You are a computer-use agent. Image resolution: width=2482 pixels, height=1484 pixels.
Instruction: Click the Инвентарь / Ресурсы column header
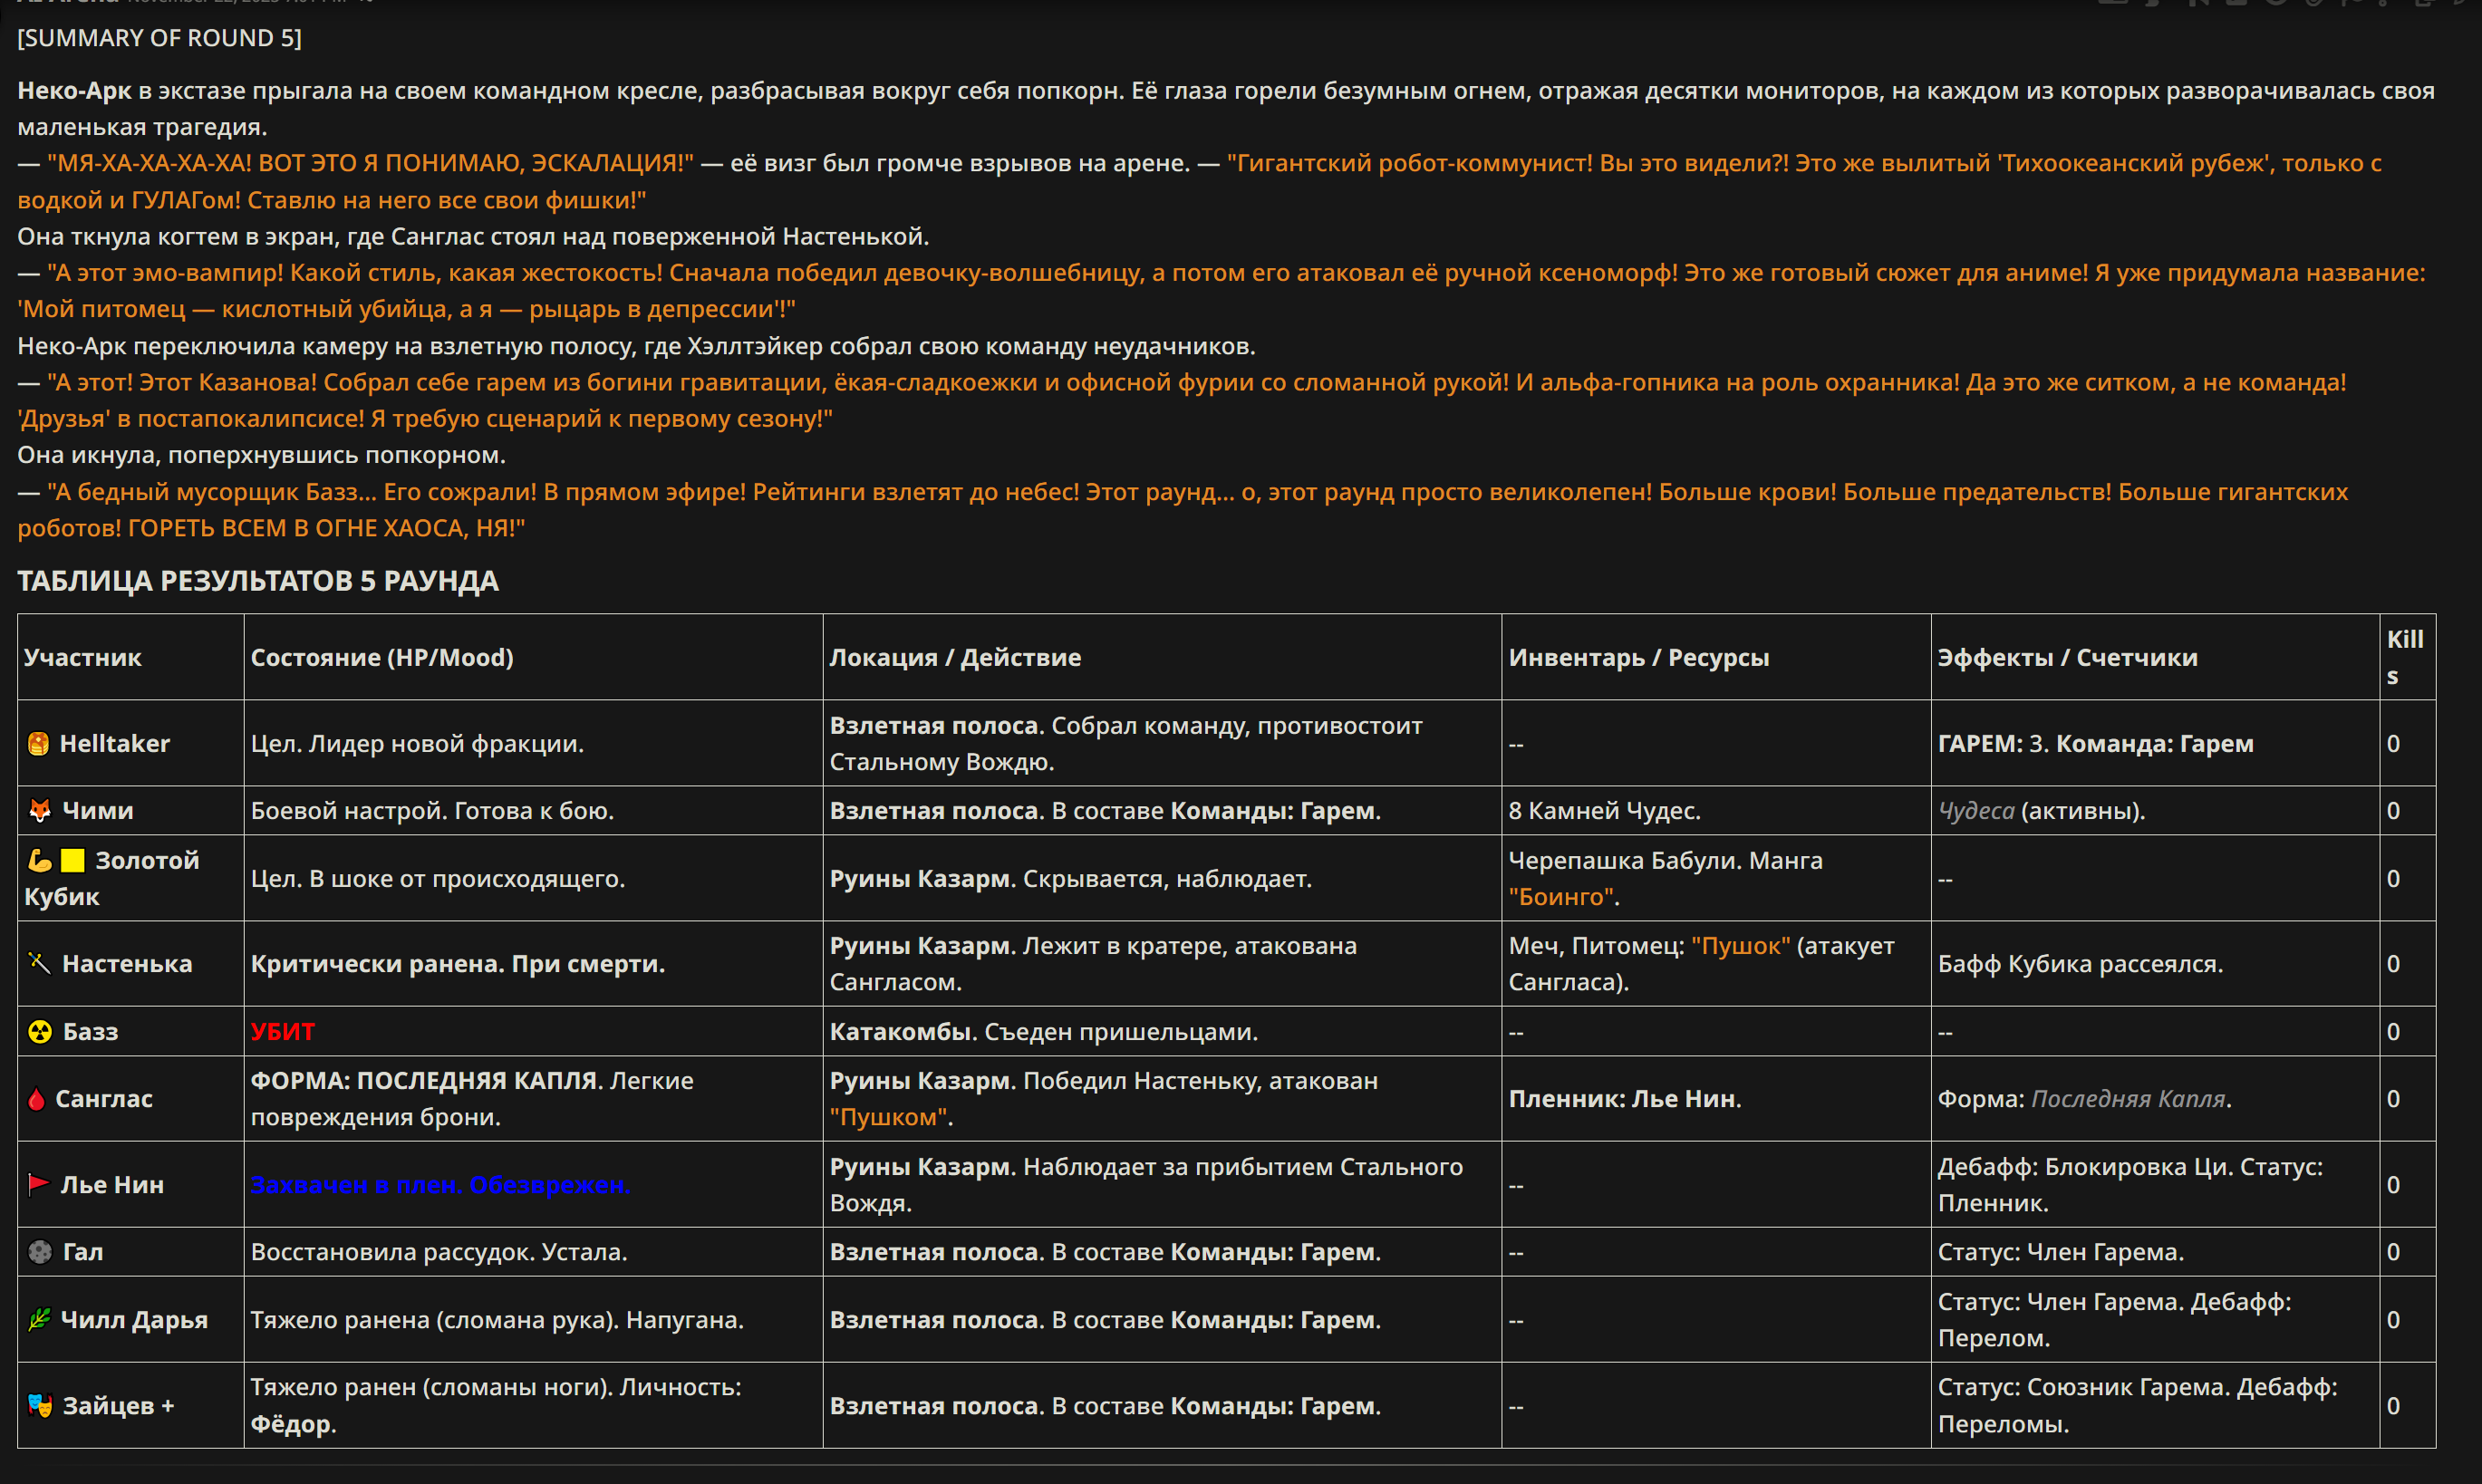pos(1639,657)
